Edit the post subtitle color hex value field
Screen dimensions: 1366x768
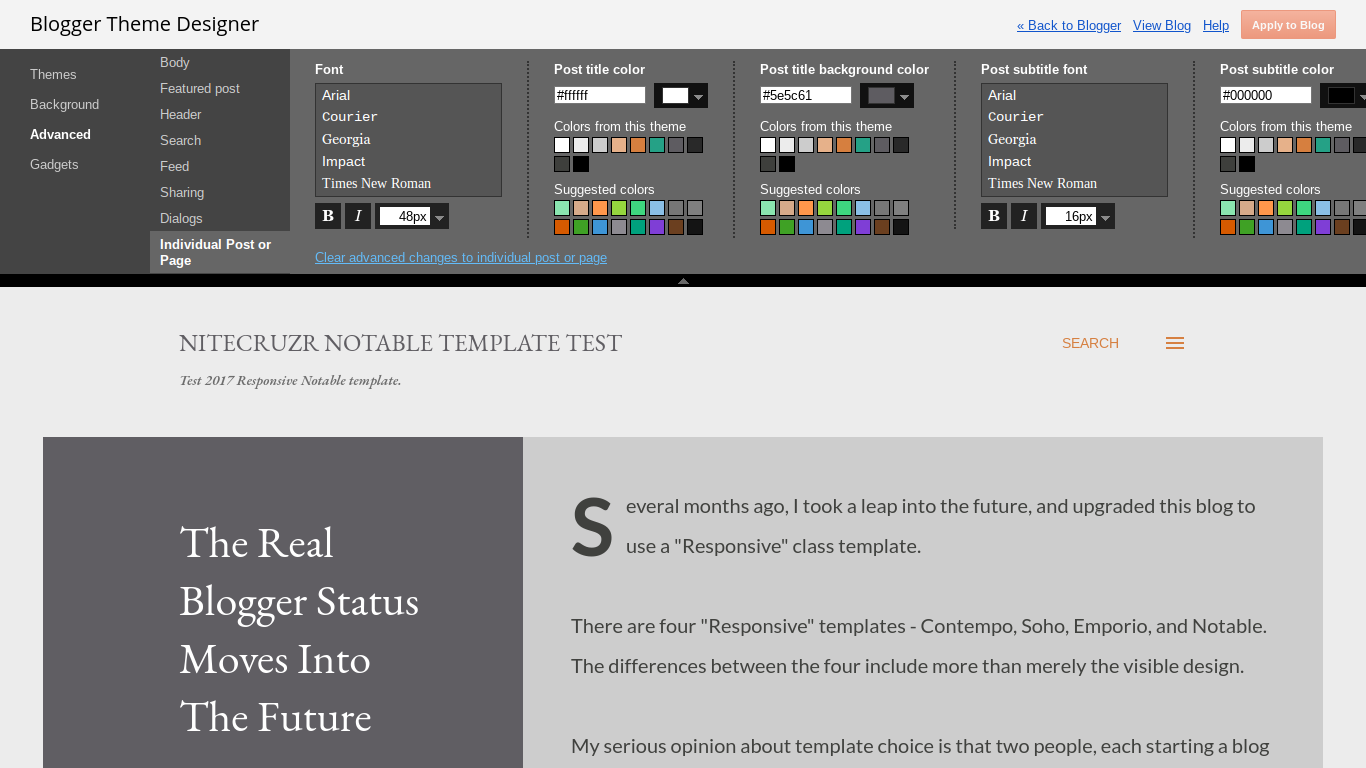(x=1264, y=95)
